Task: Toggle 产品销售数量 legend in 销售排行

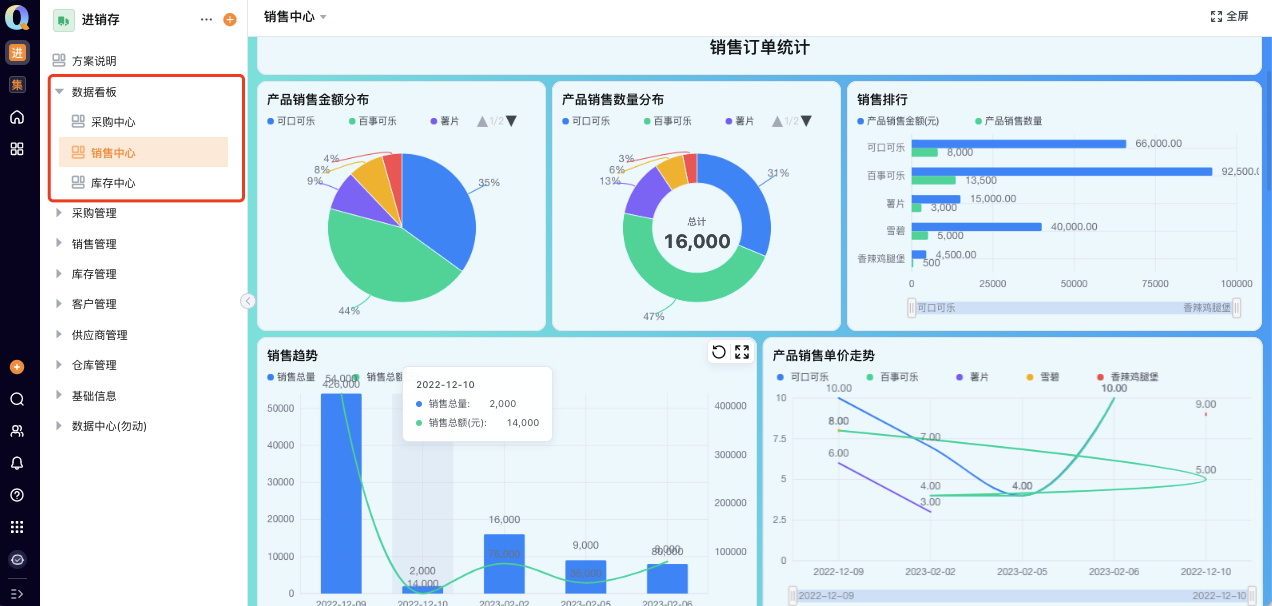Action: click(x=1008, y=121)
